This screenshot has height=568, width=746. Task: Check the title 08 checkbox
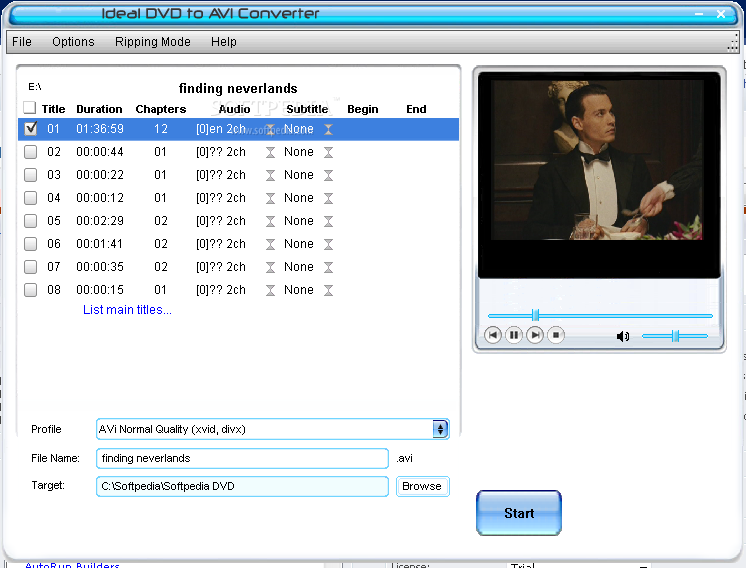click(x=30, y=290)
